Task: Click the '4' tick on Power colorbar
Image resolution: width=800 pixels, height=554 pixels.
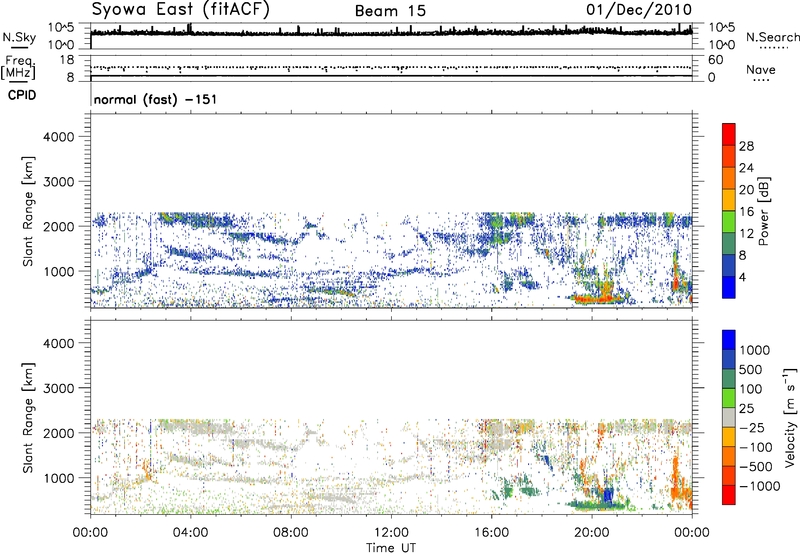Action: 743,277
